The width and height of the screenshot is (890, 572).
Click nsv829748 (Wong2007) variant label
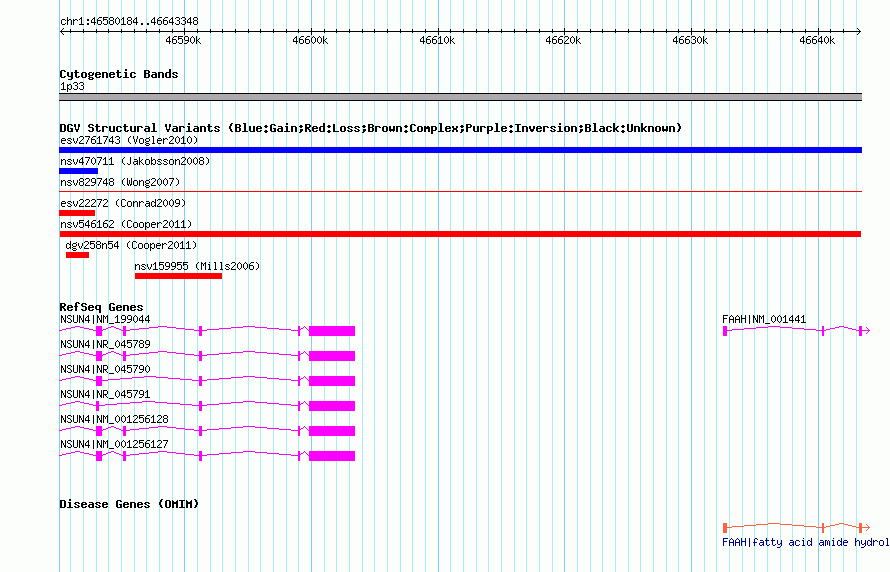120,182
